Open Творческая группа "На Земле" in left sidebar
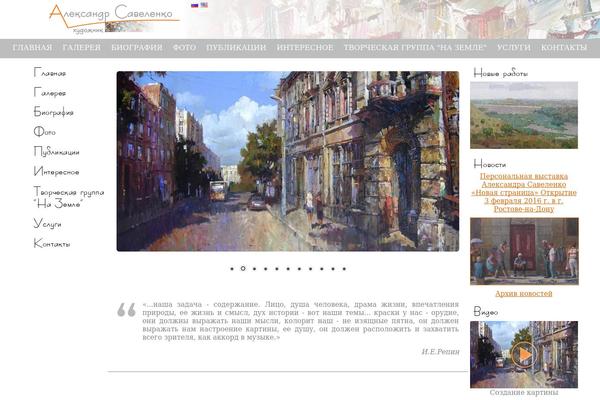Viewport: 600px width, 400px height. 69,197
